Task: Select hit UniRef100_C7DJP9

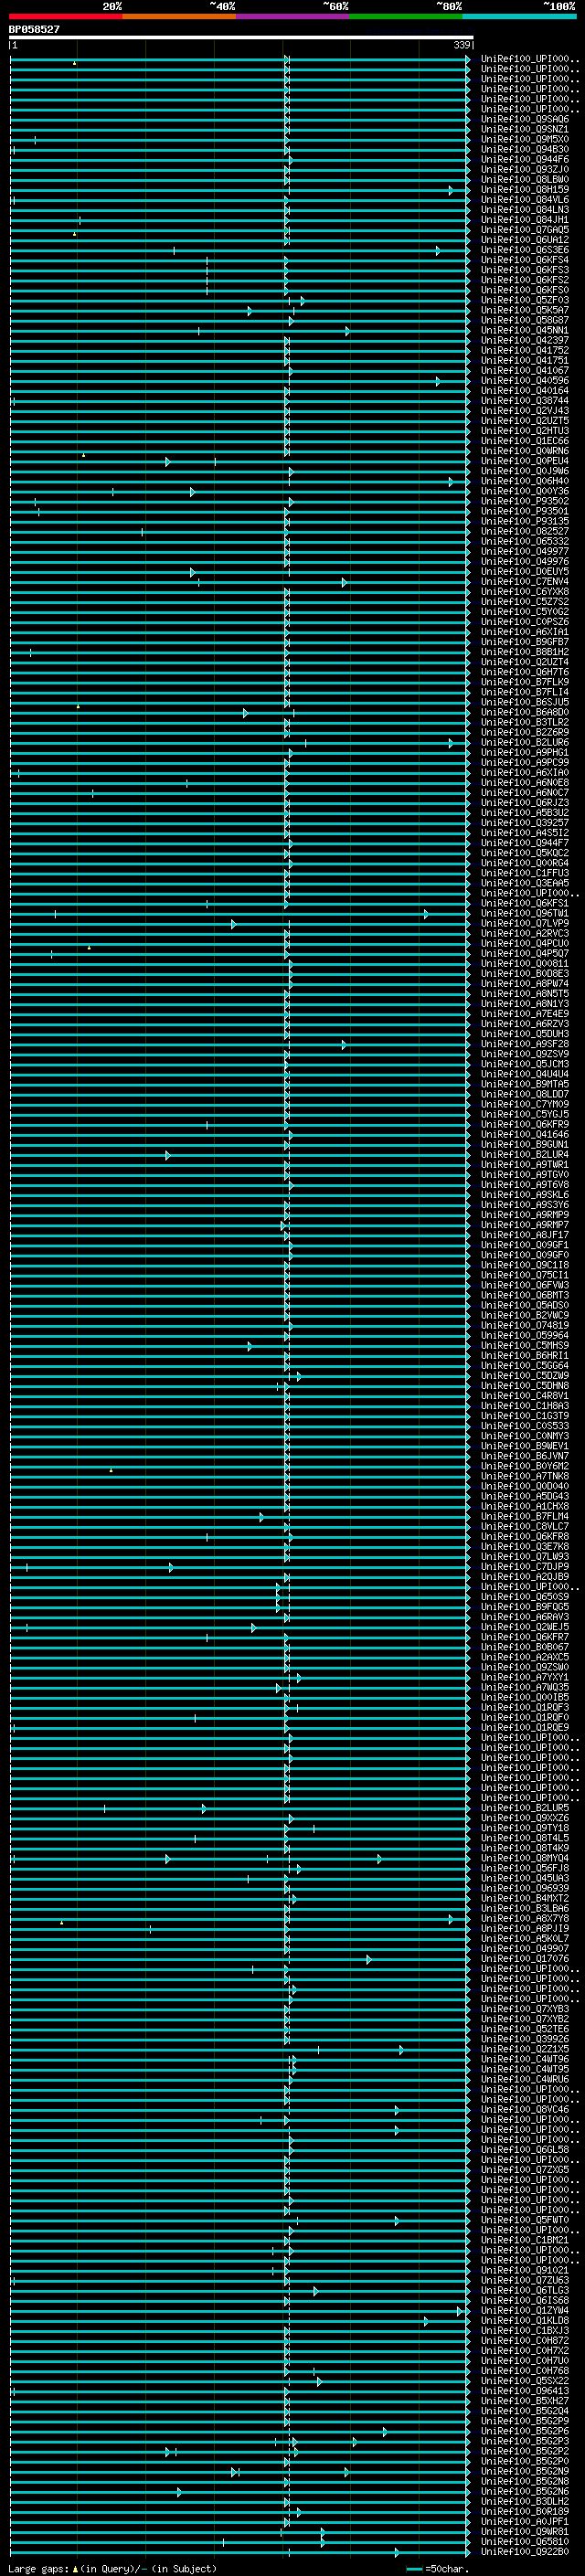Action: 524,1566
